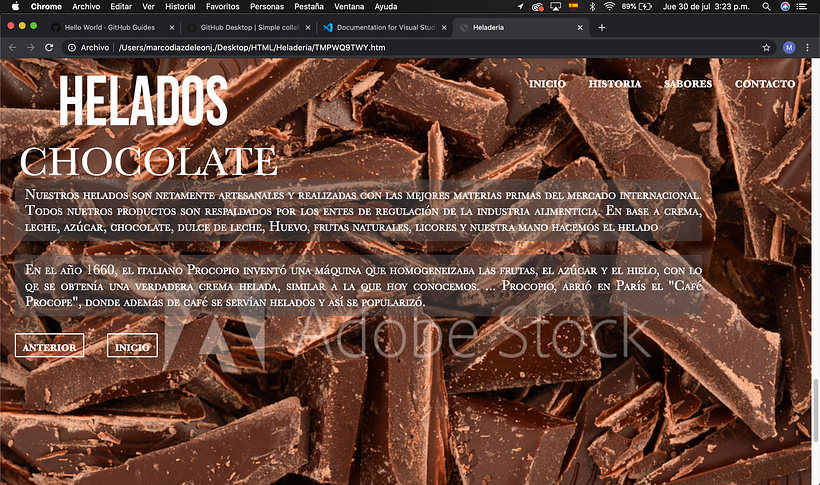Screen dimensions: 820x485
Task: Open the Apple menu
Action: (x=15, y=6)
